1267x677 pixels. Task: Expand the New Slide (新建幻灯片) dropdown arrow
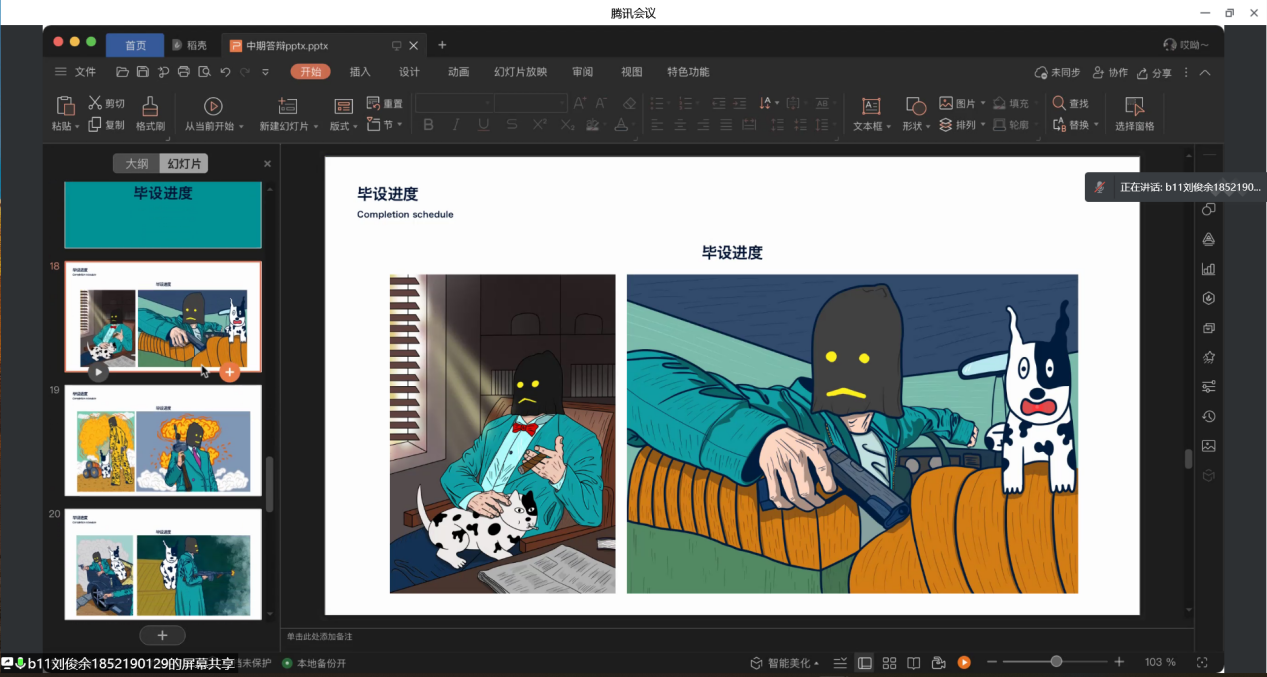(x=316, y=127)
